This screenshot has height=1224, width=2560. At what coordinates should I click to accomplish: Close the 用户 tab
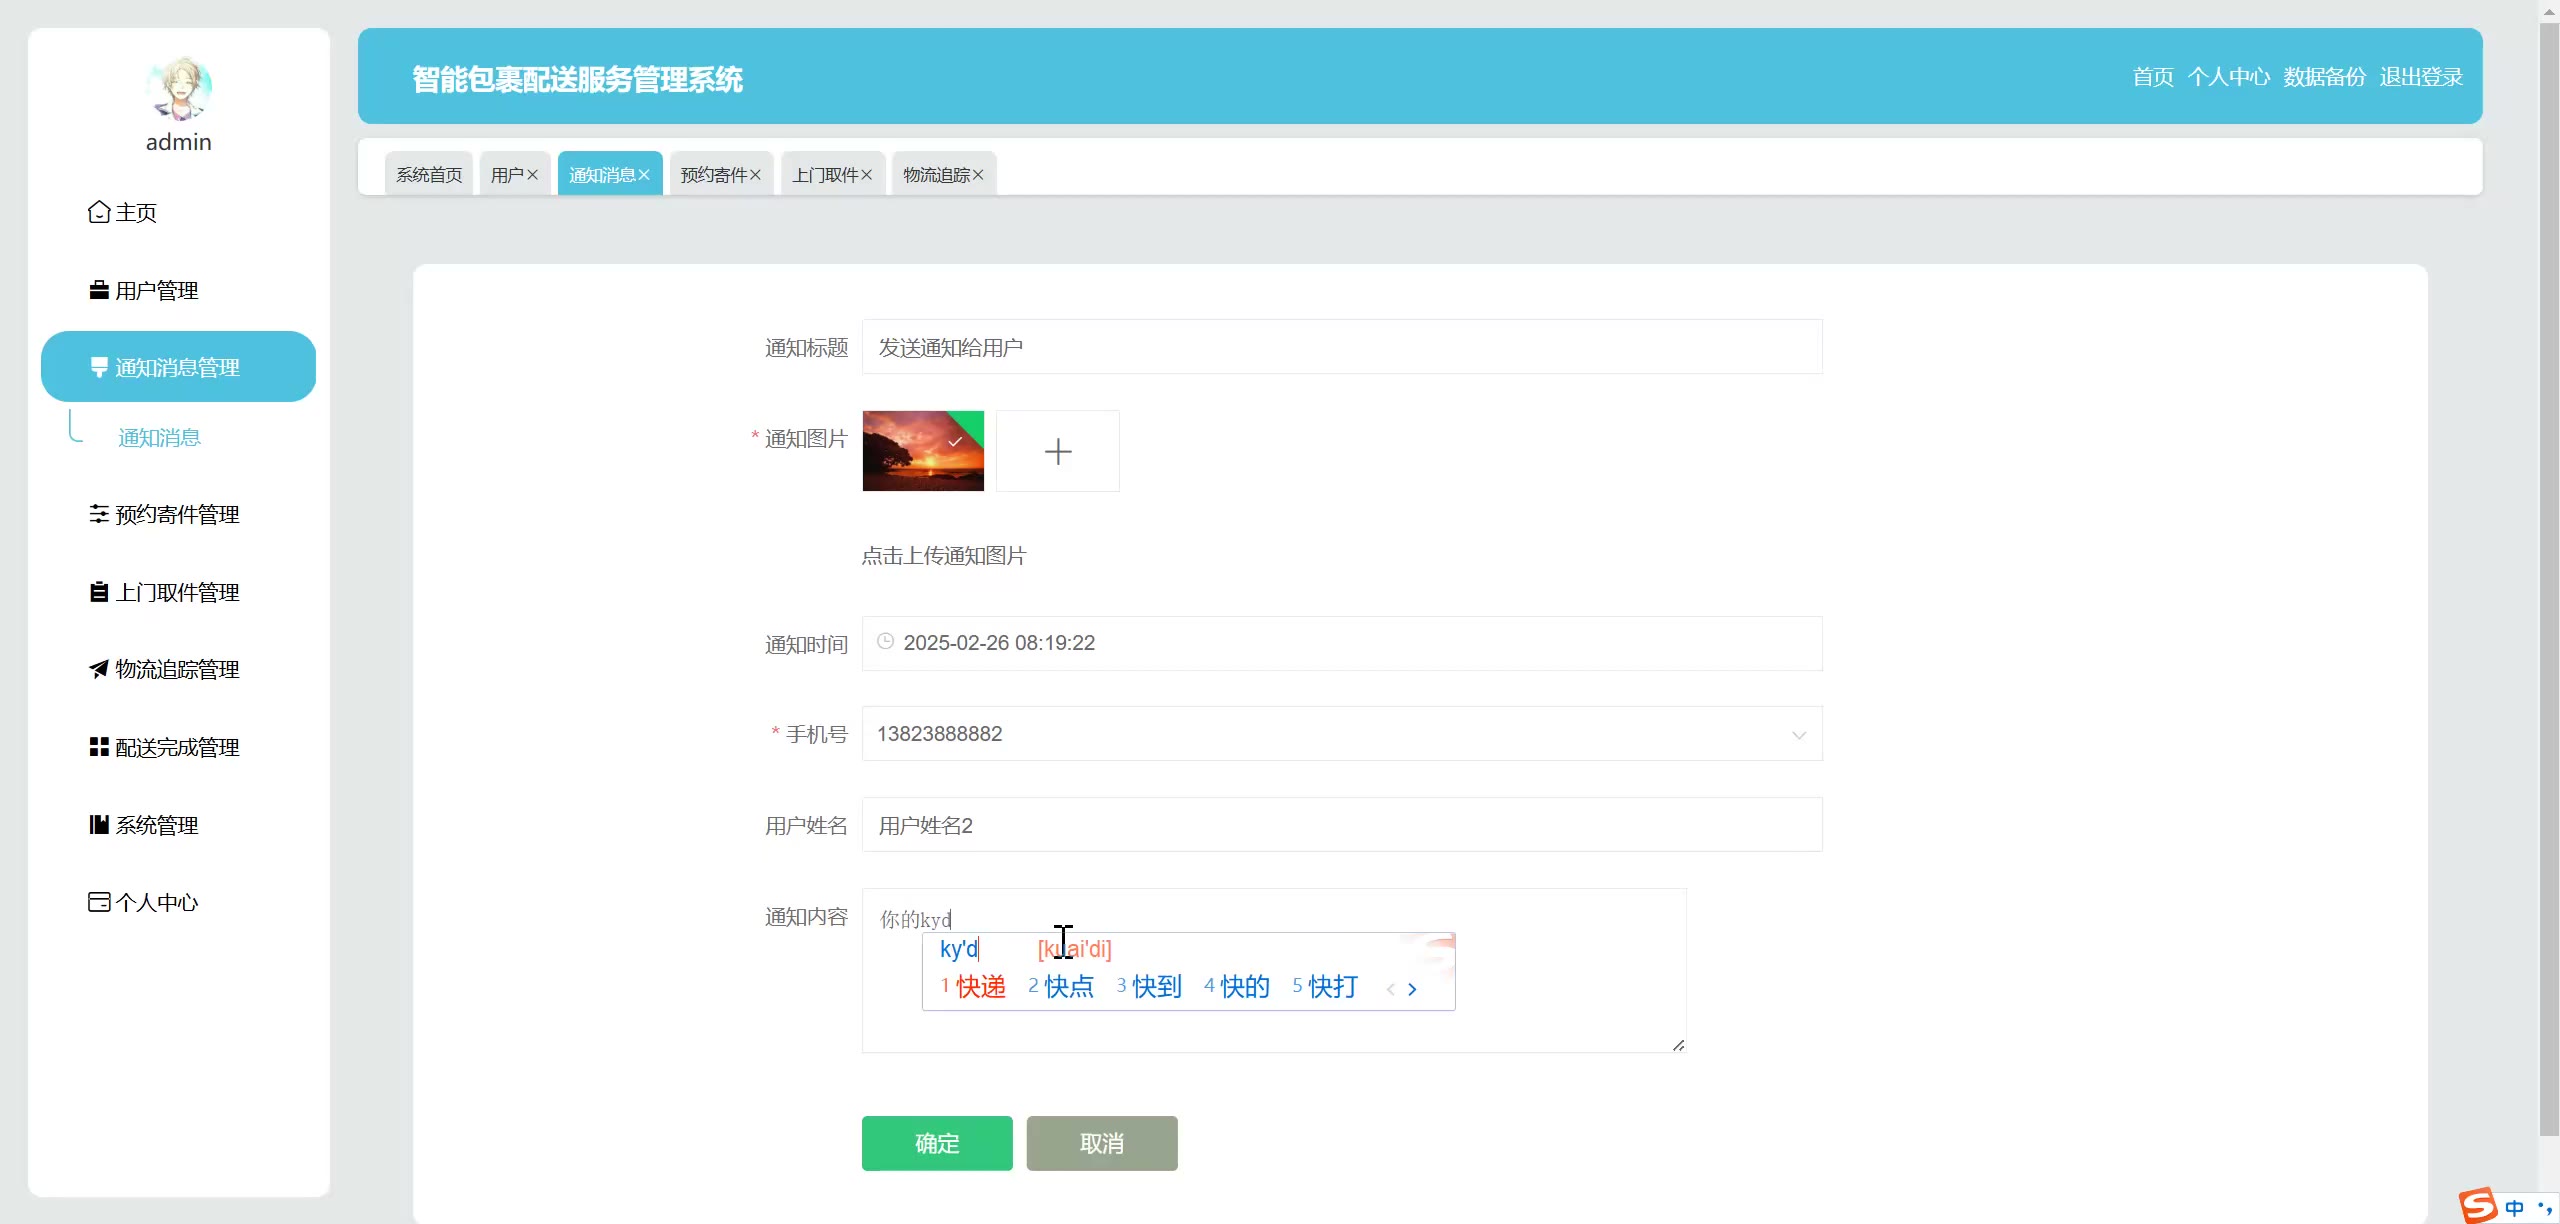coord(533,175)
